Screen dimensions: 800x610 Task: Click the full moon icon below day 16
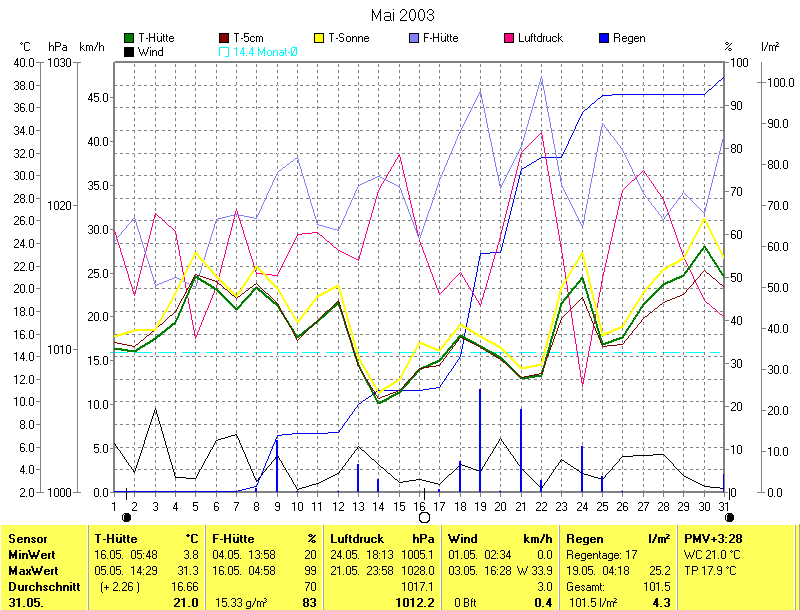pyautogui.click(x=424, y=517)
